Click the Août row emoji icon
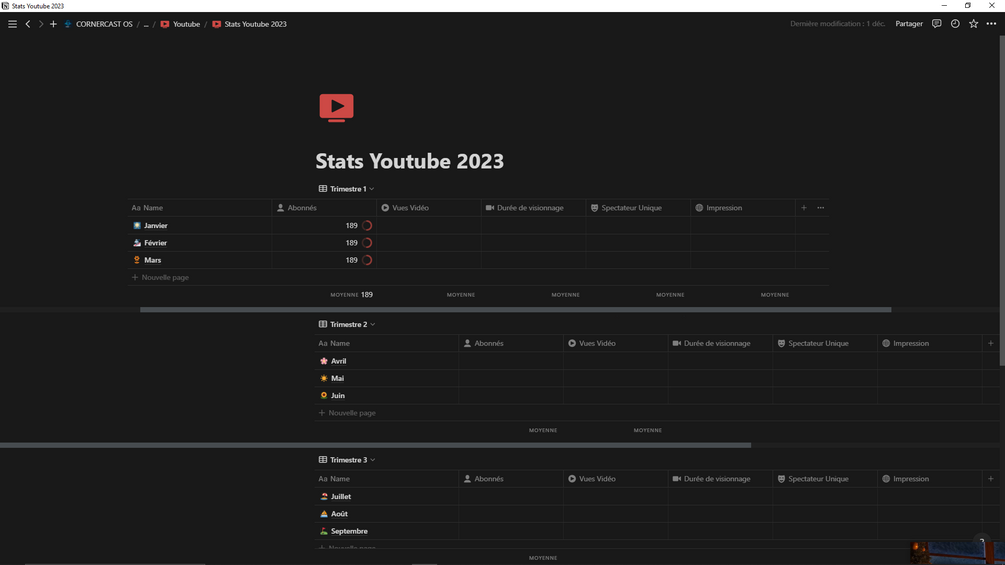 coord(324,514)
